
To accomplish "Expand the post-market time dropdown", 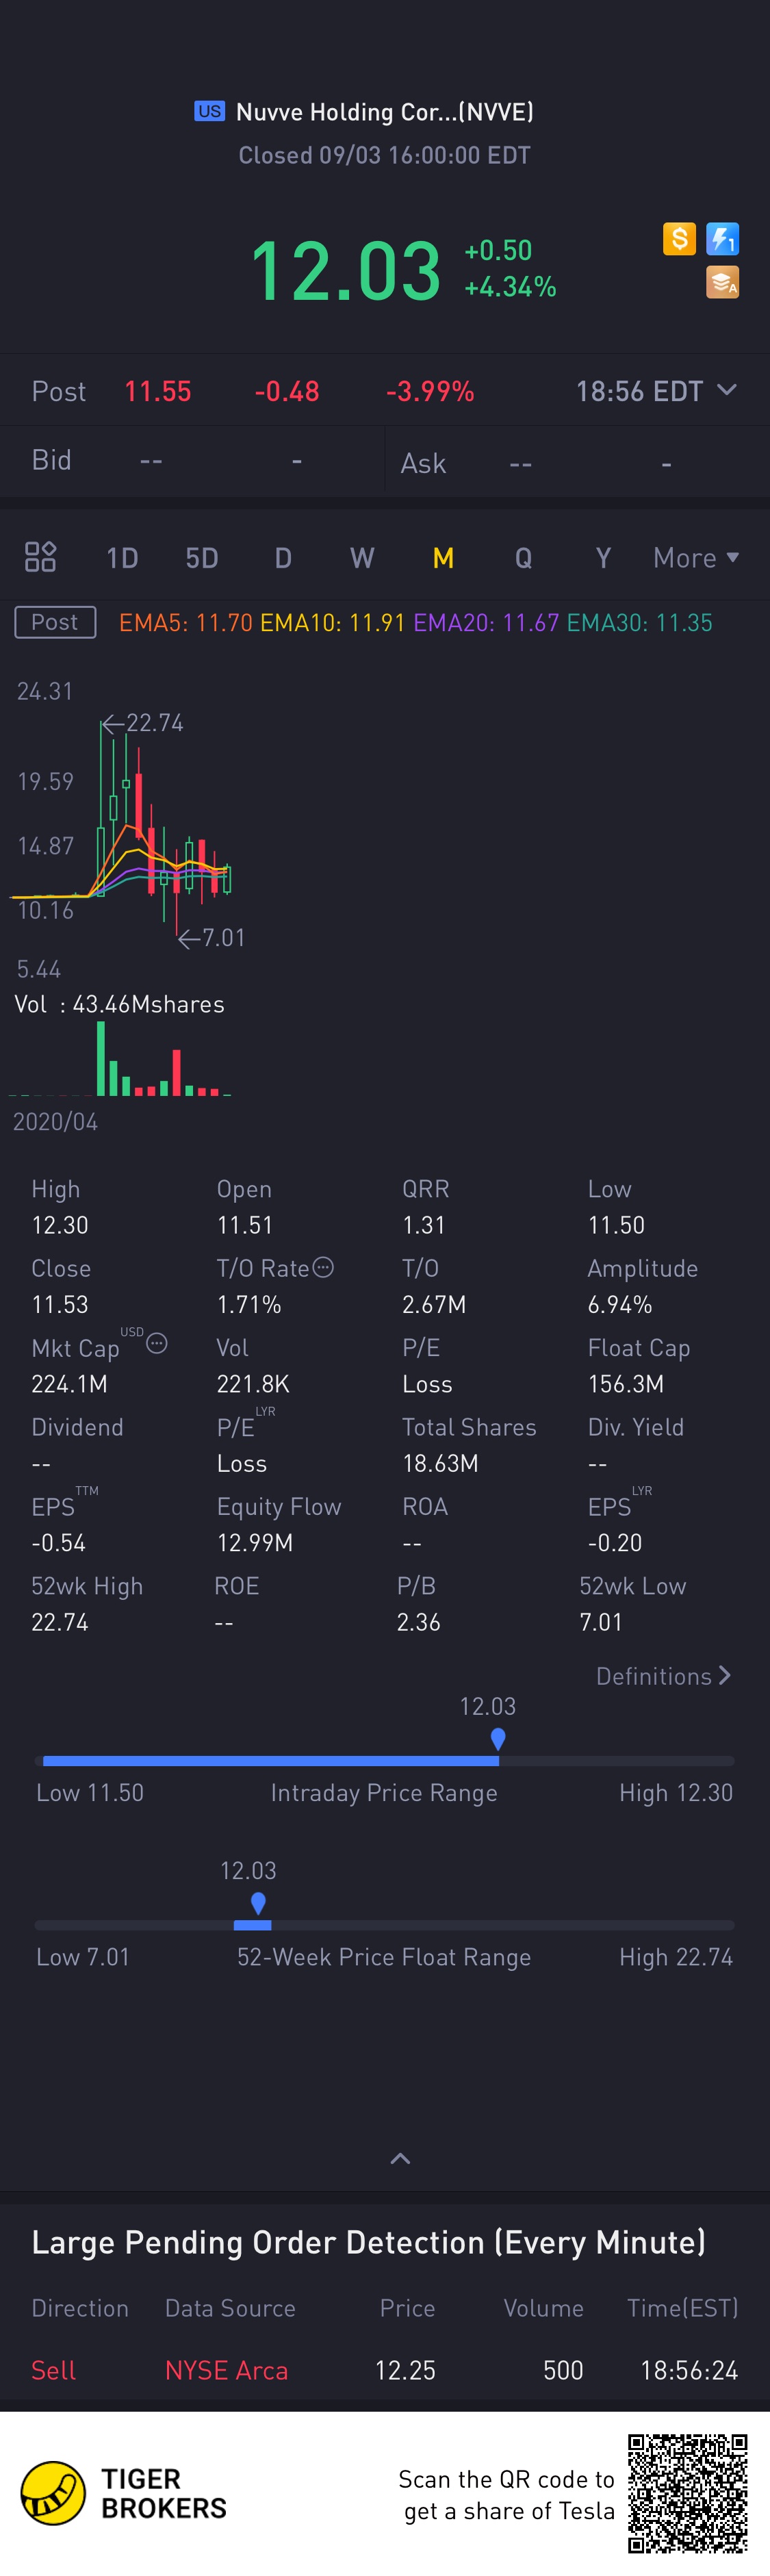I will pyautogui.click(x=727, y=390).
